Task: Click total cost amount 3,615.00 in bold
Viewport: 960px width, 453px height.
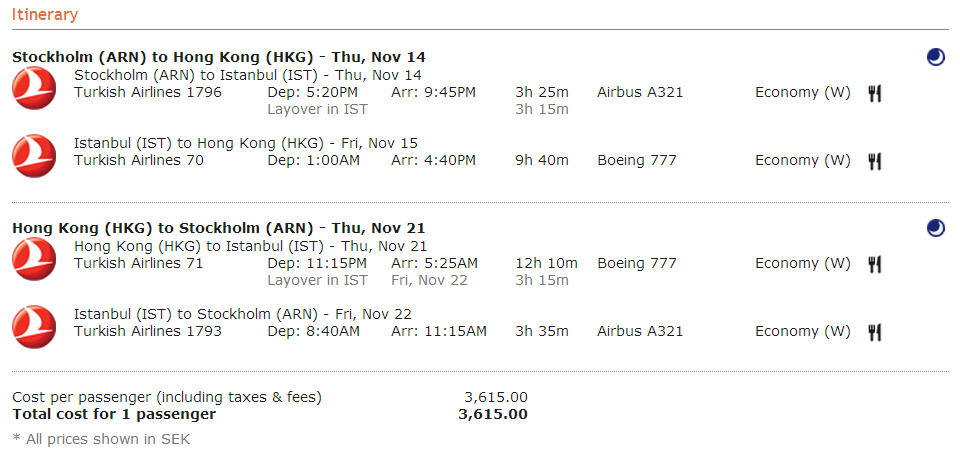Action: pyautogui.click(x=492, y=414)
